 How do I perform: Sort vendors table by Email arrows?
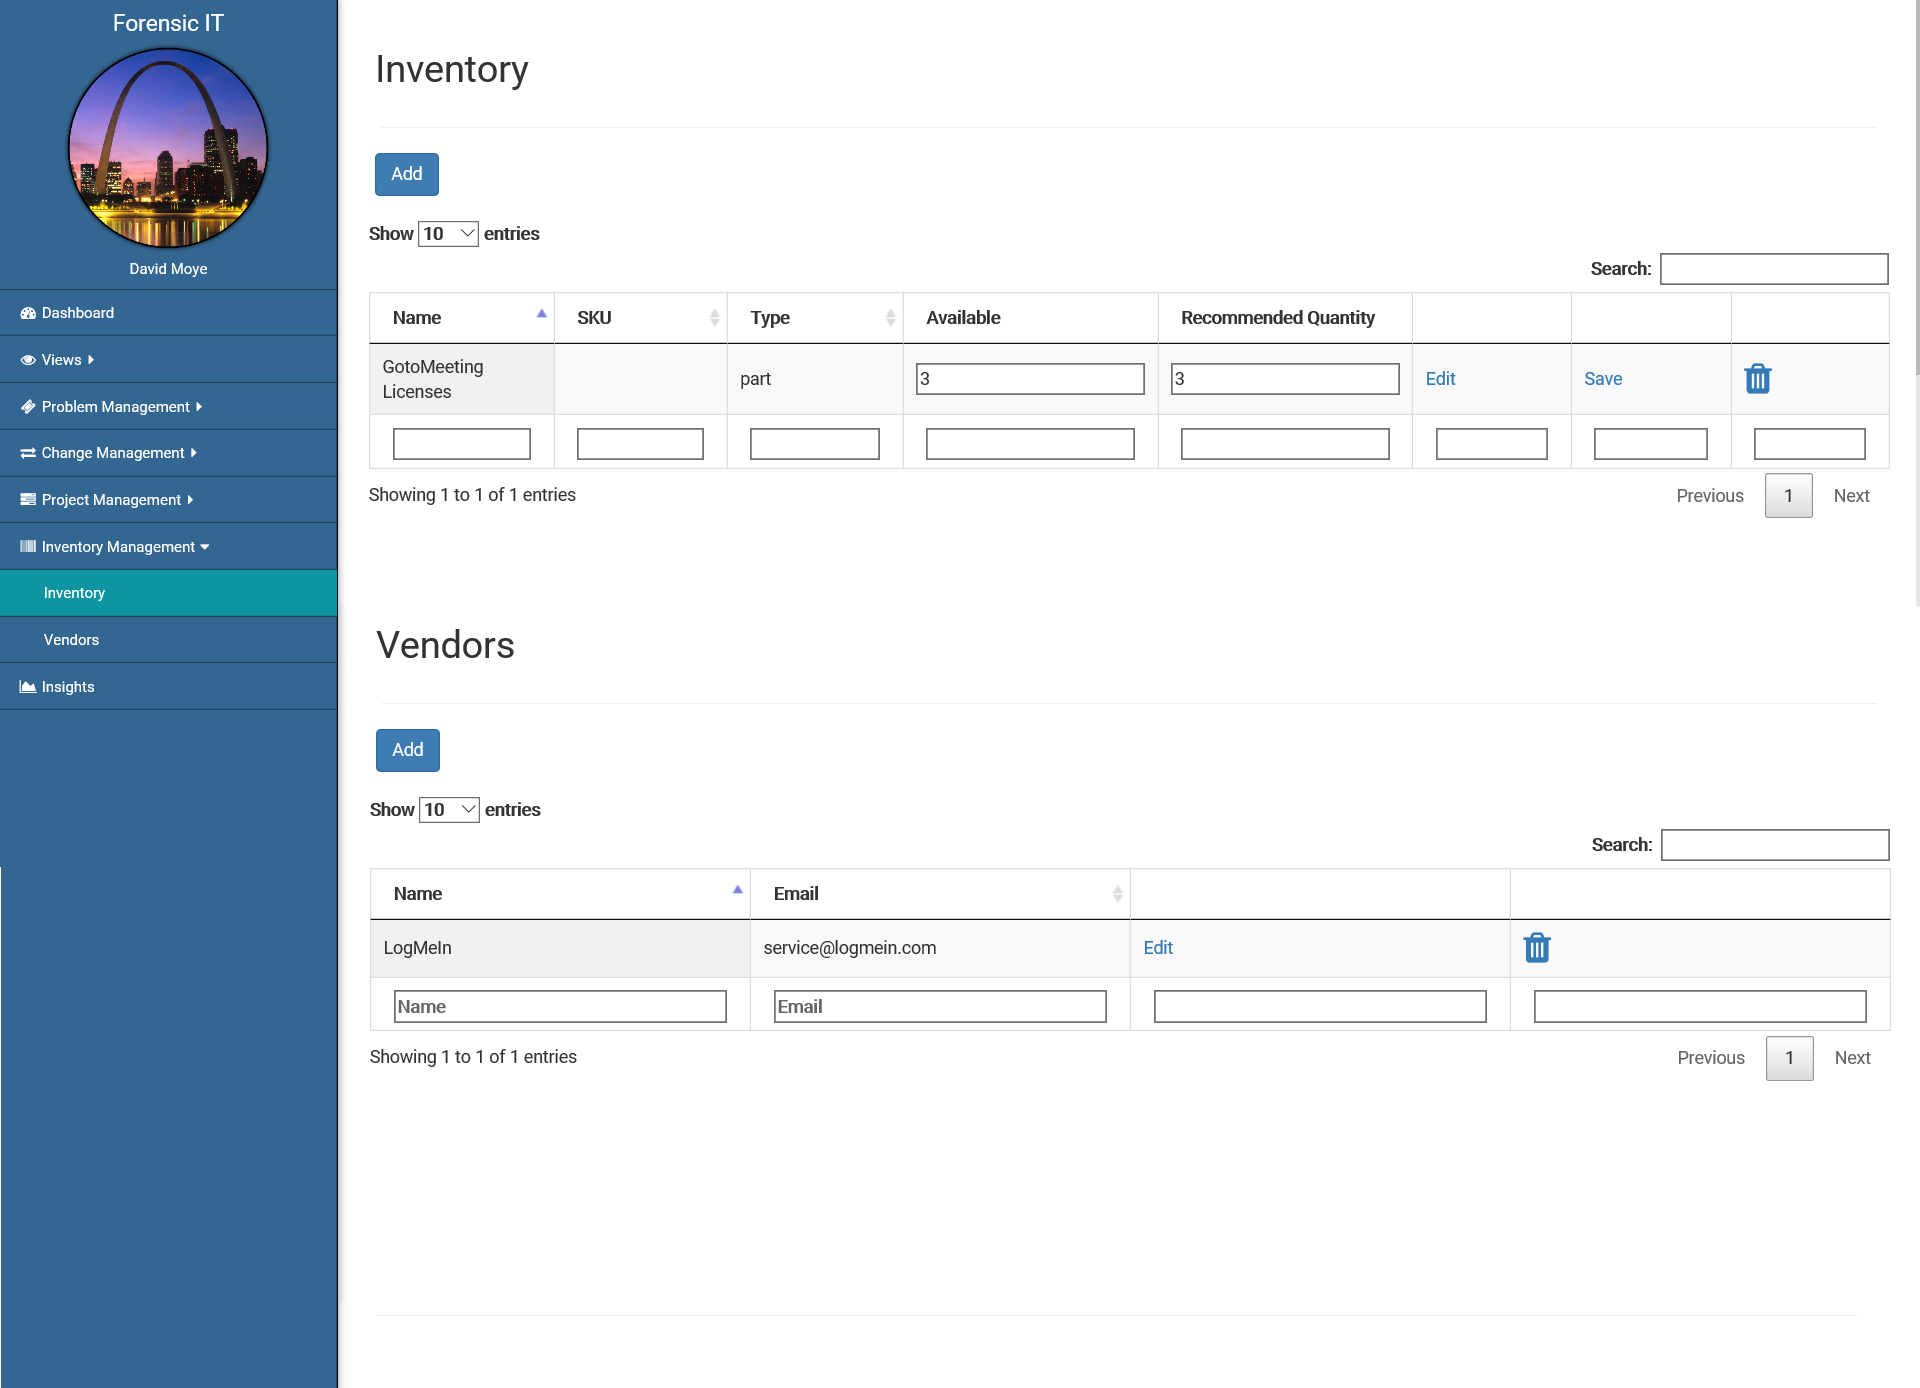(x=1117, y=894)
